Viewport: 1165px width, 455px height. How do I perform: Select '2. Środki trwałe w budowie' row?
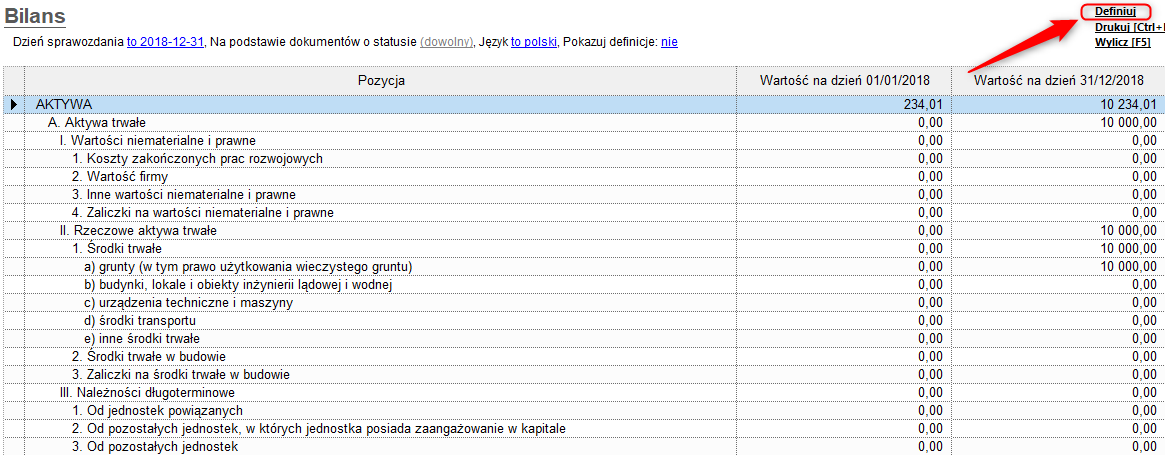pyautogui.click(x=148, y=357)
